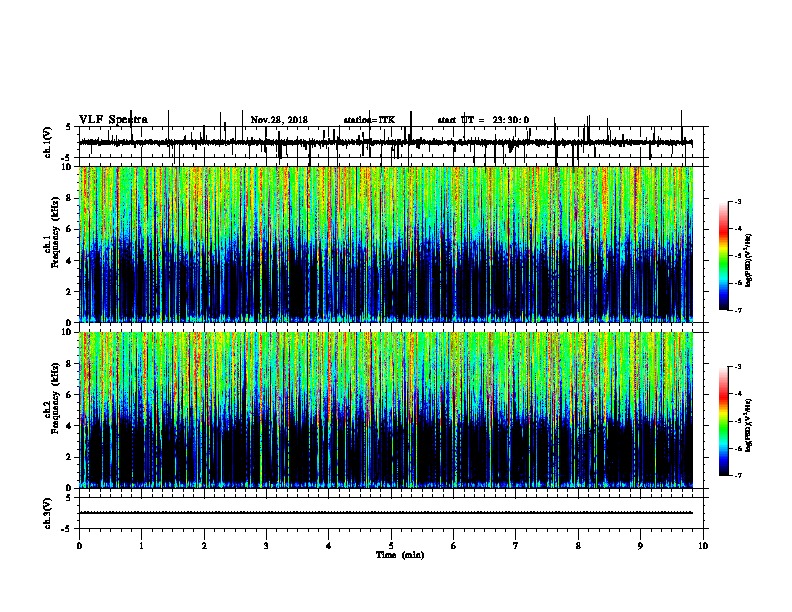Click x-axis tick label "3"
The height and width of the screenshot is (612, 792).
click(266, 546)
